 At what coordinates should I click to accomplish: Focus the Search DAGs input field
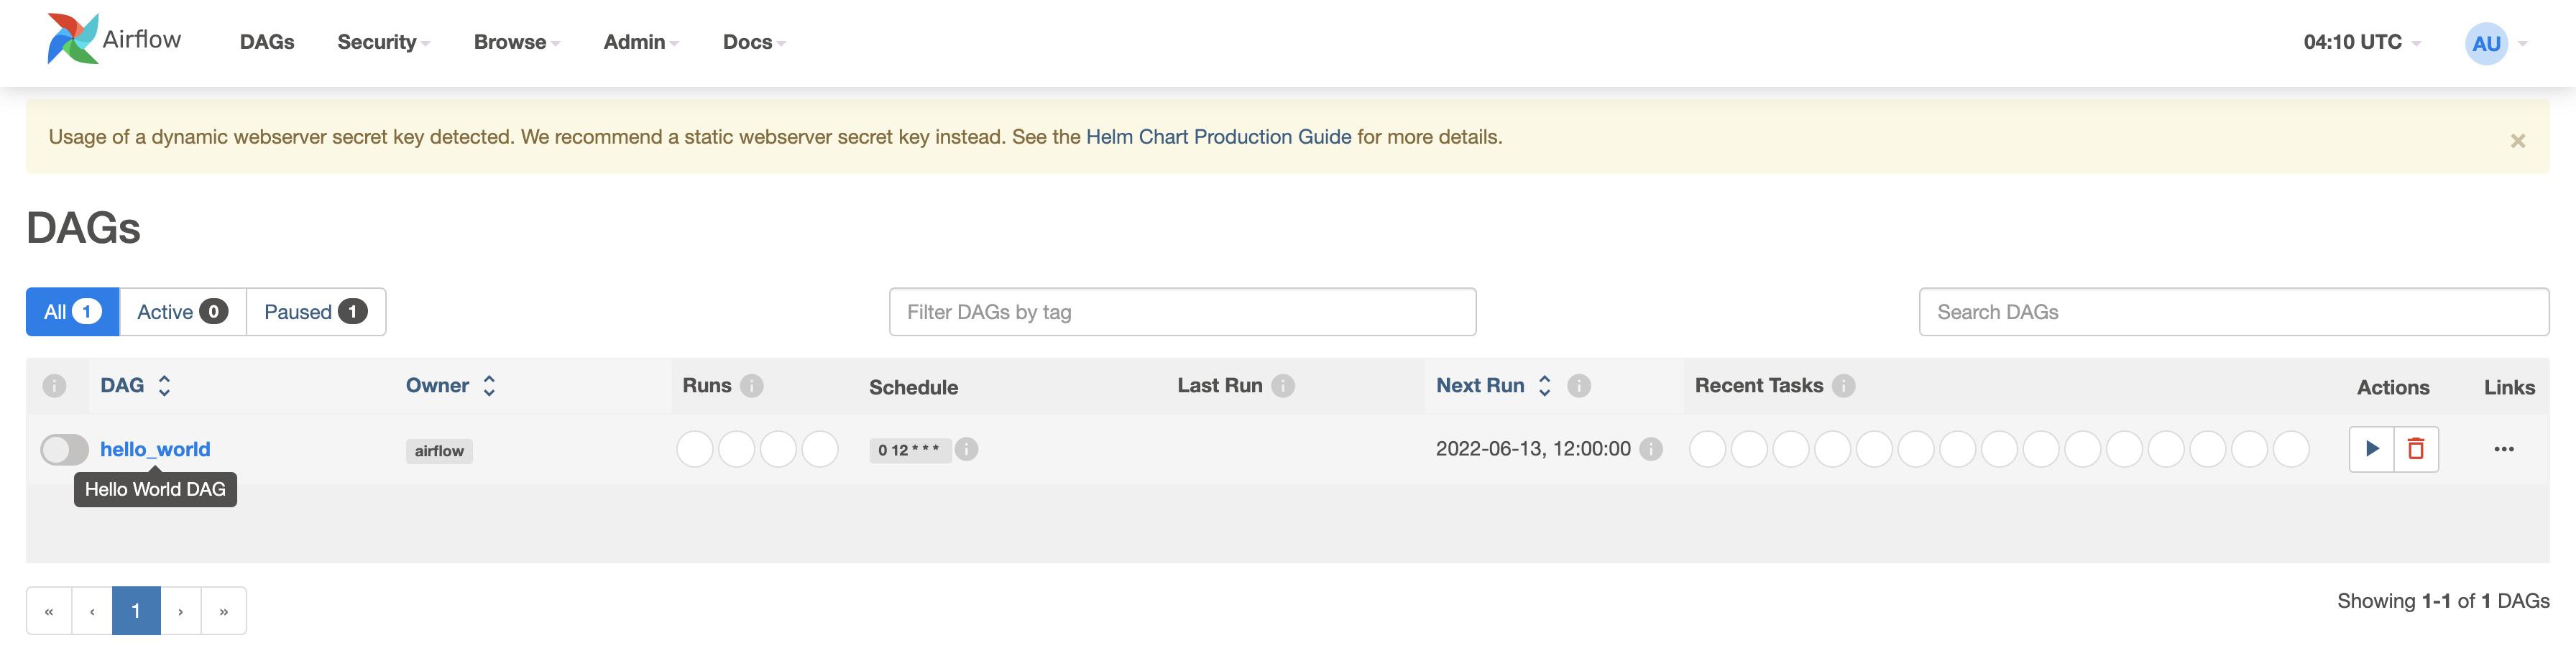point(2233,312)
